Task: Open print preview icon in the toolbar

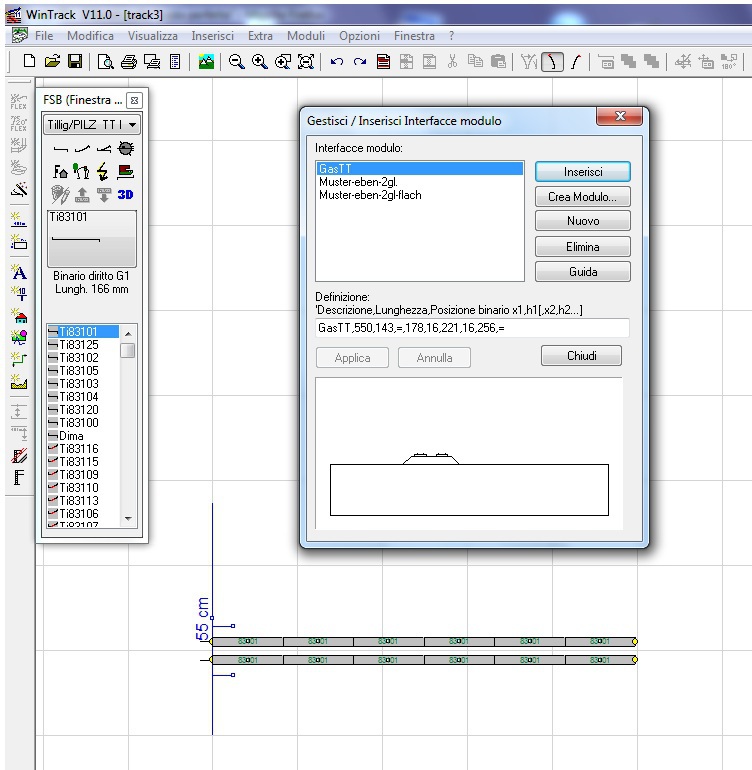Action: [106, 62]
